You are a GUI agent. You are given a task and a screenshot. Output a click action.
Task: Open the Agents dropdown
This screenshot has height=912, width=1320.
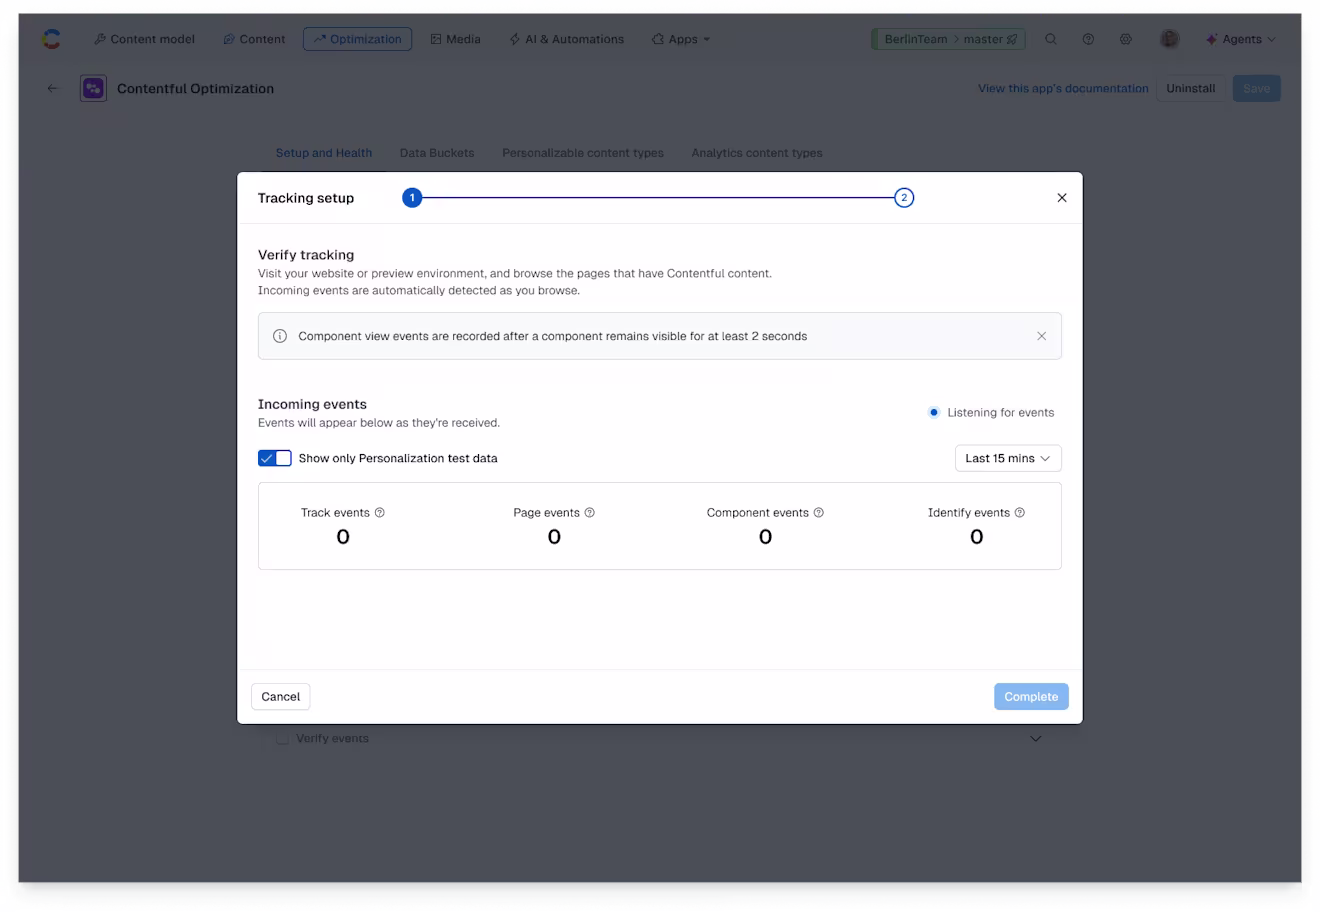pos(1240,39)
